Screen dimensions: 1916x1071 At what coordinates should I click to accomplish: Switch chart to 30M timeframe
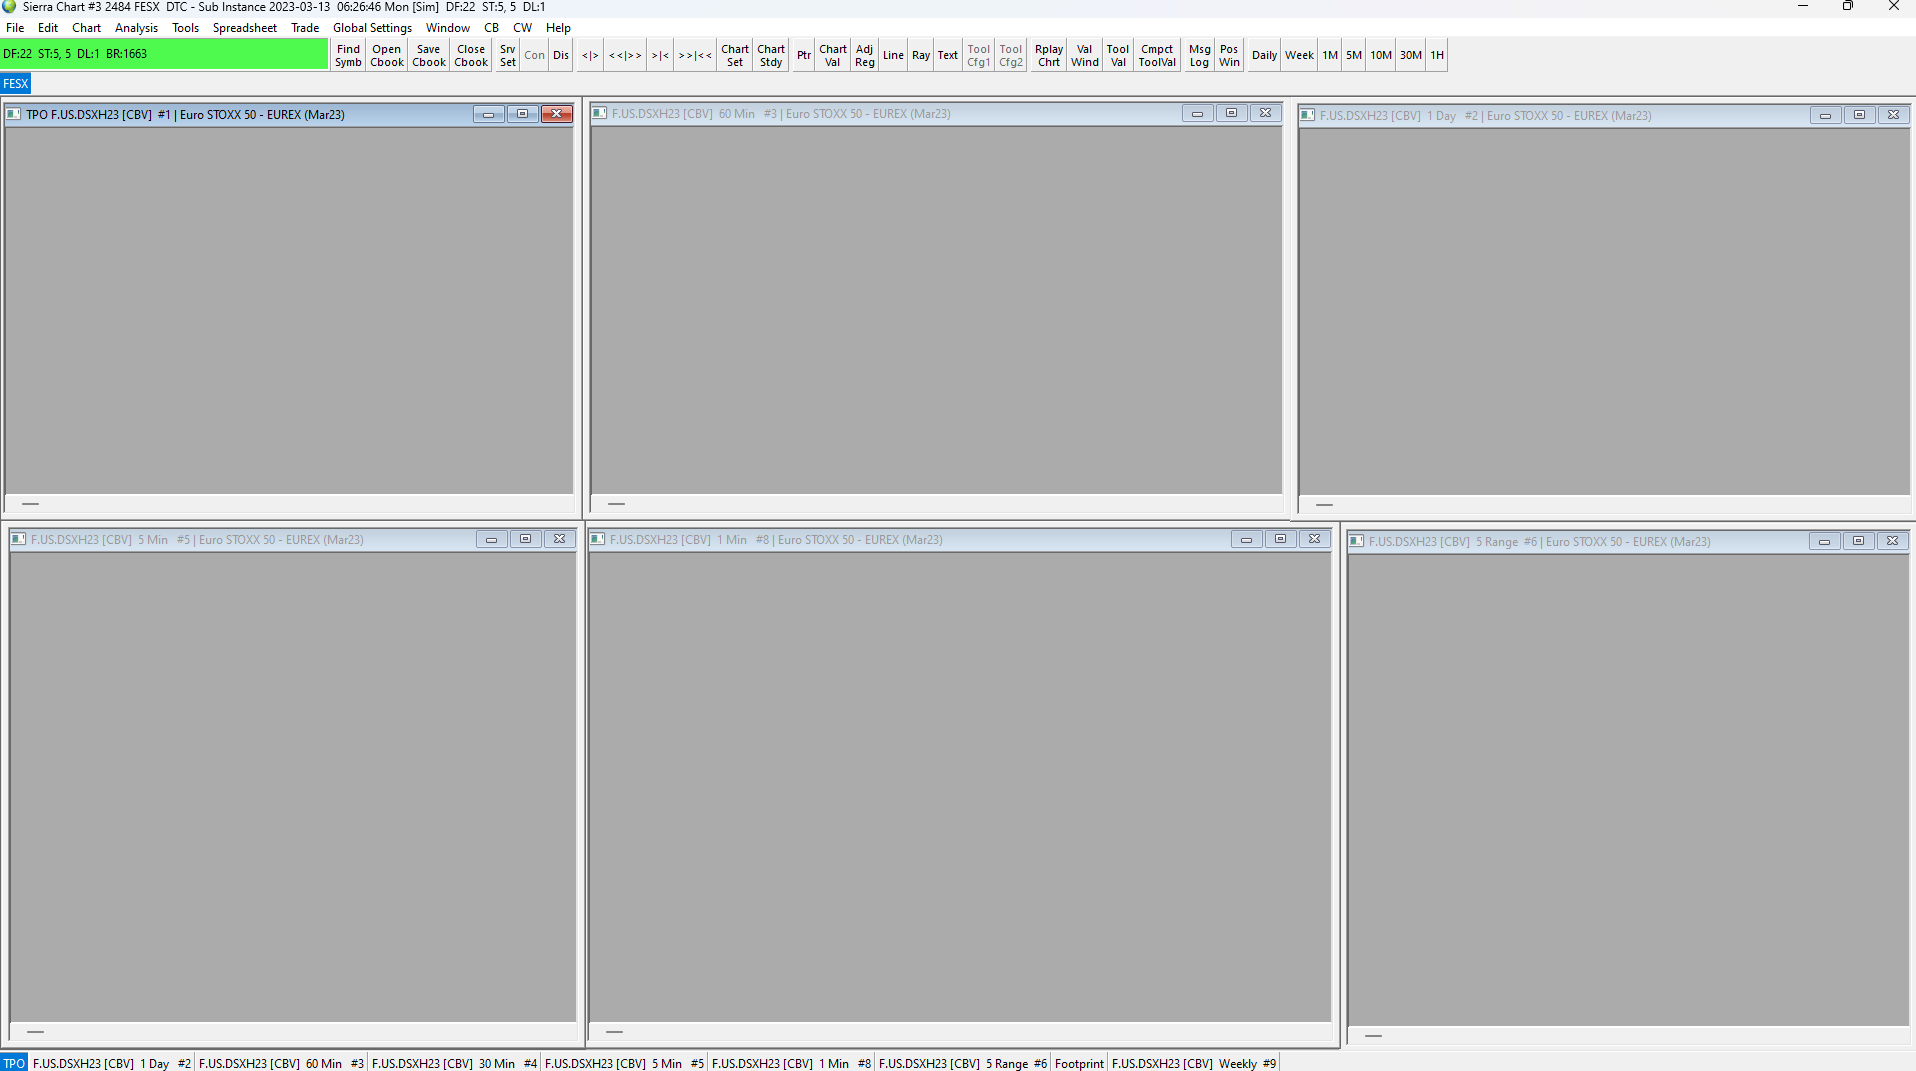[x=1411, y=55]
